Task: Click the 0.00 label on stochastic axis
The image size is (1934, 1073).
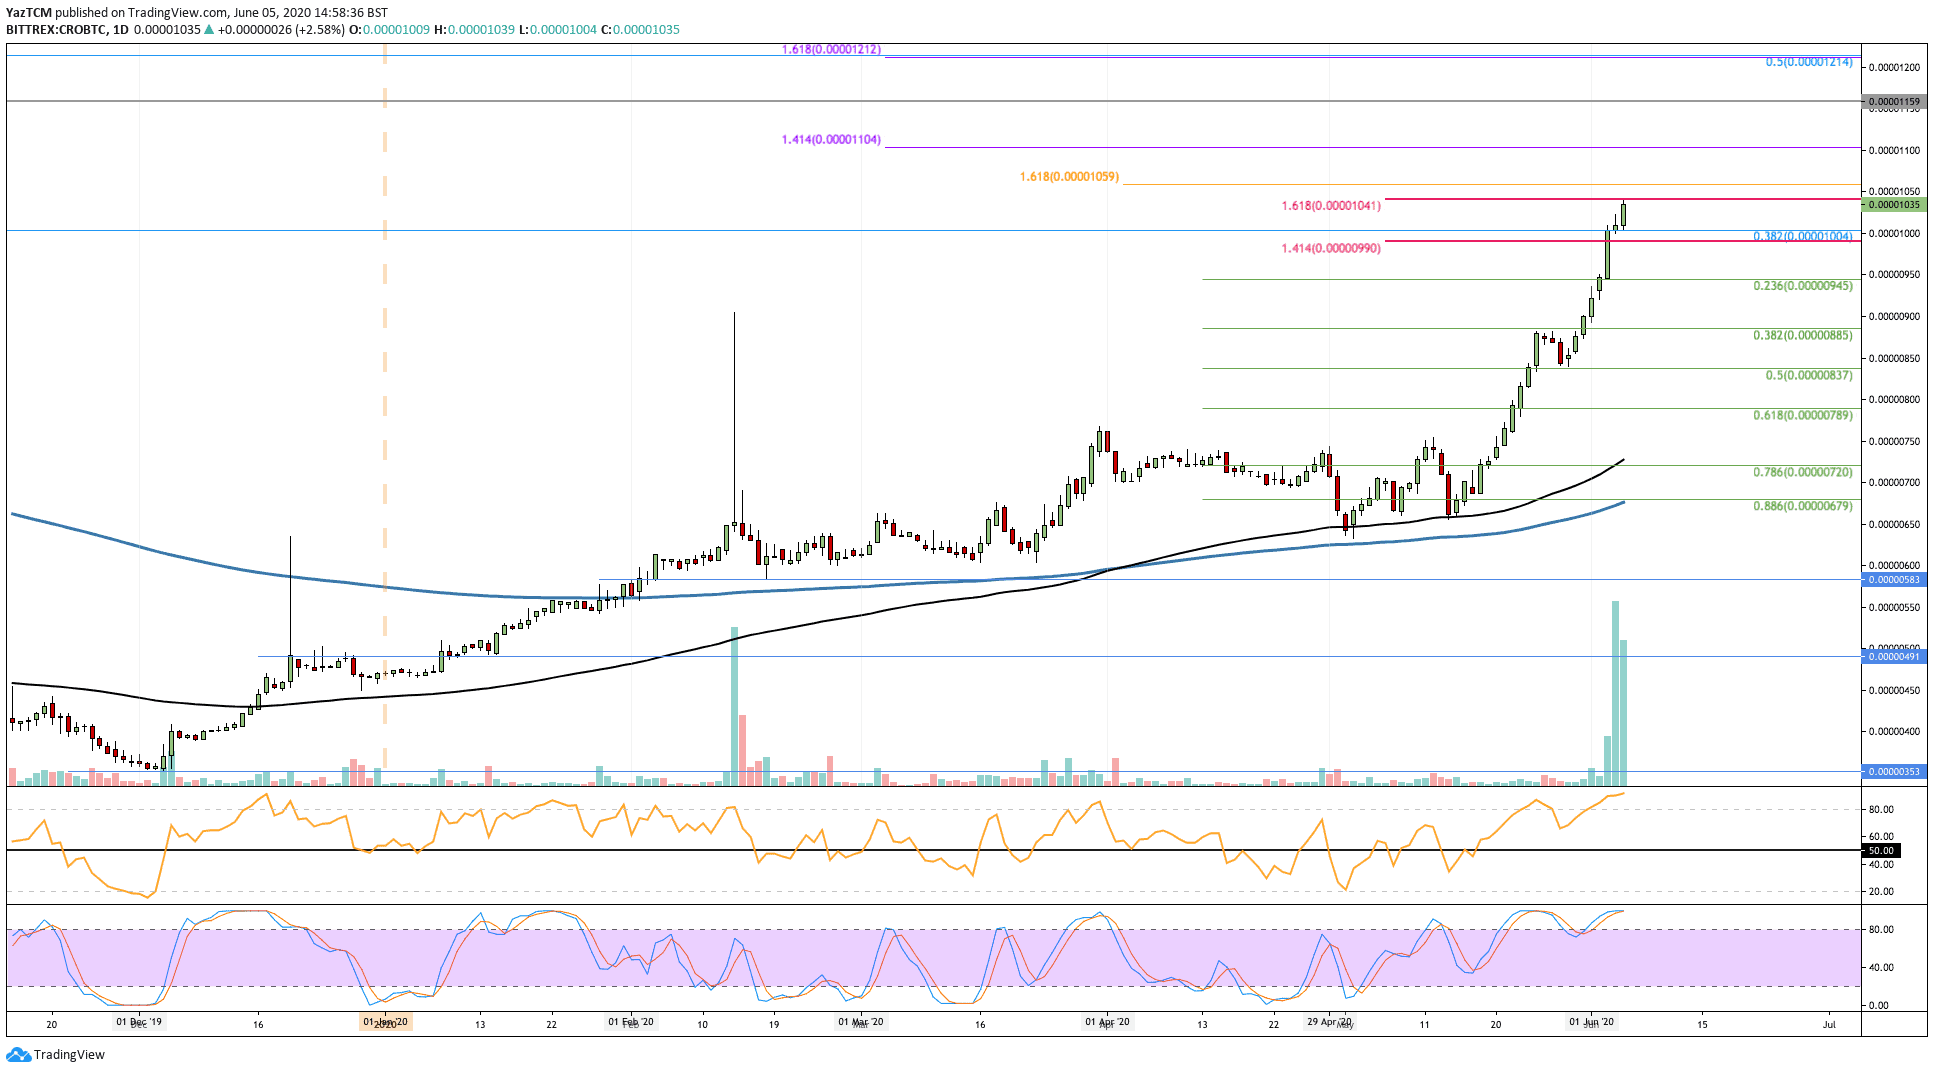Action: point(1878,1006)
